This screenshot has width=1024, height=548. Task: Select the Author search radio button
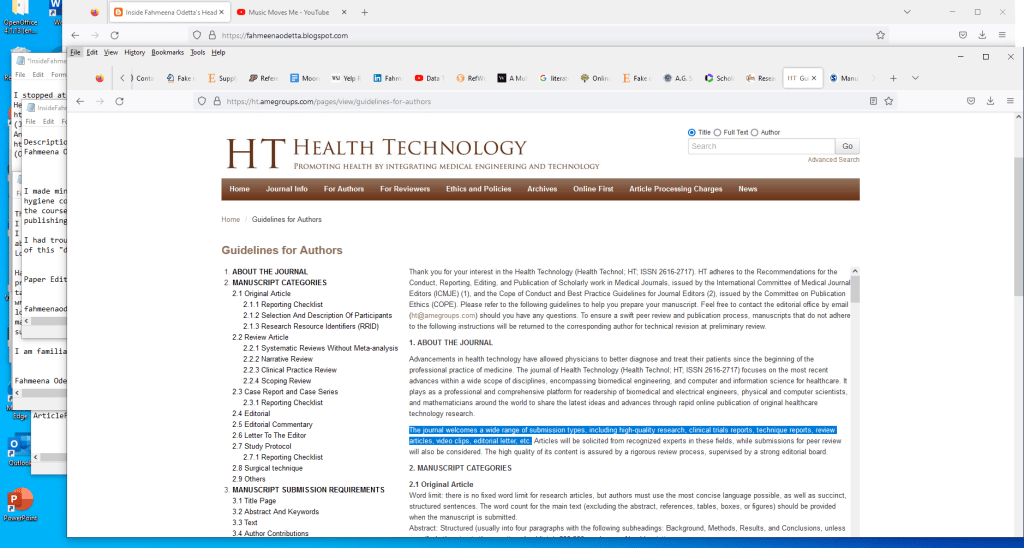point(754,133)
